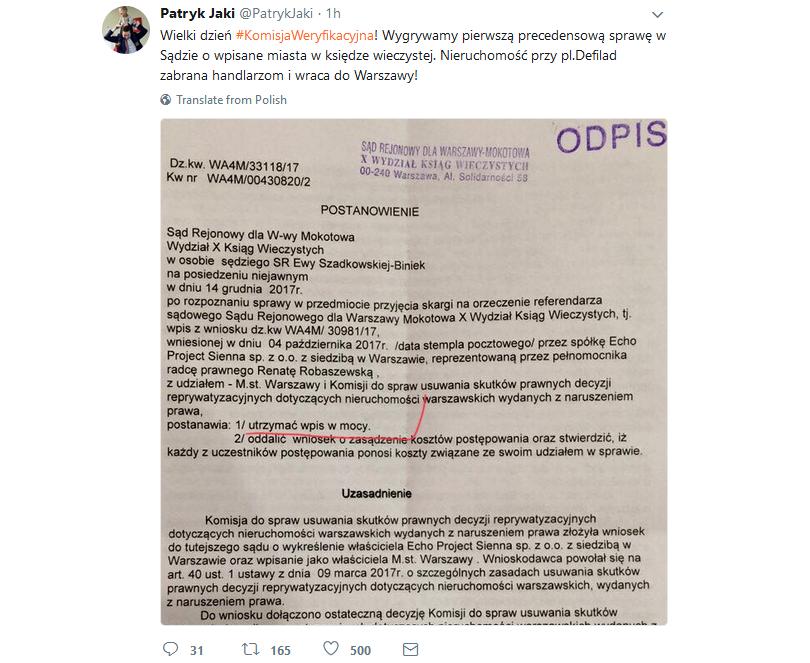
Task: View the 165 retweets count
Action: [x=281, y=650]
